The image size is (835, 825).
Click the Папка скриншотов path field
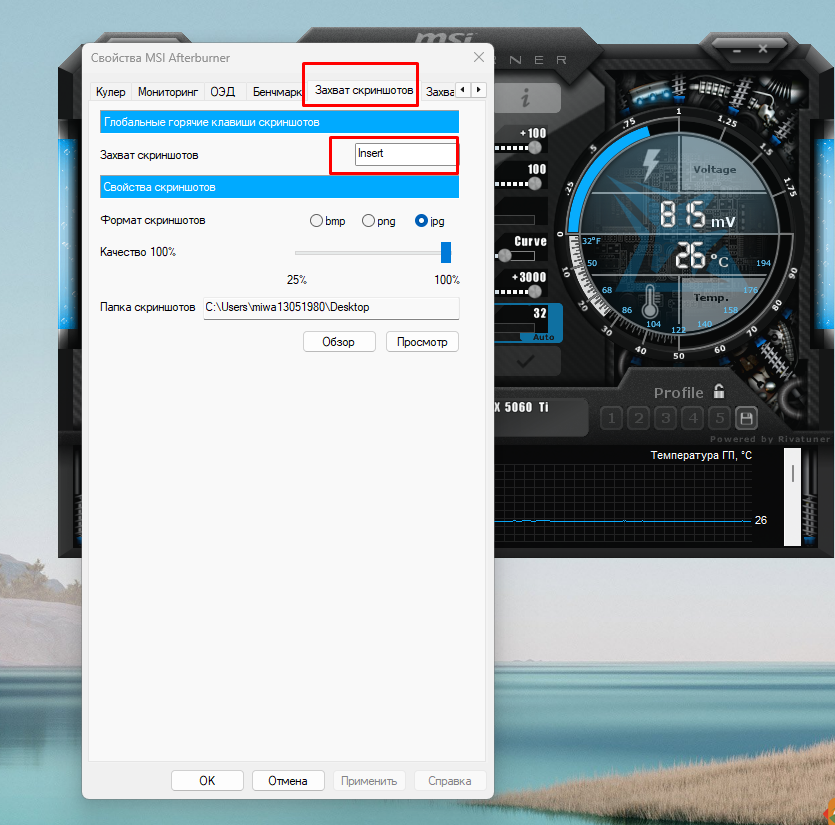331,307
